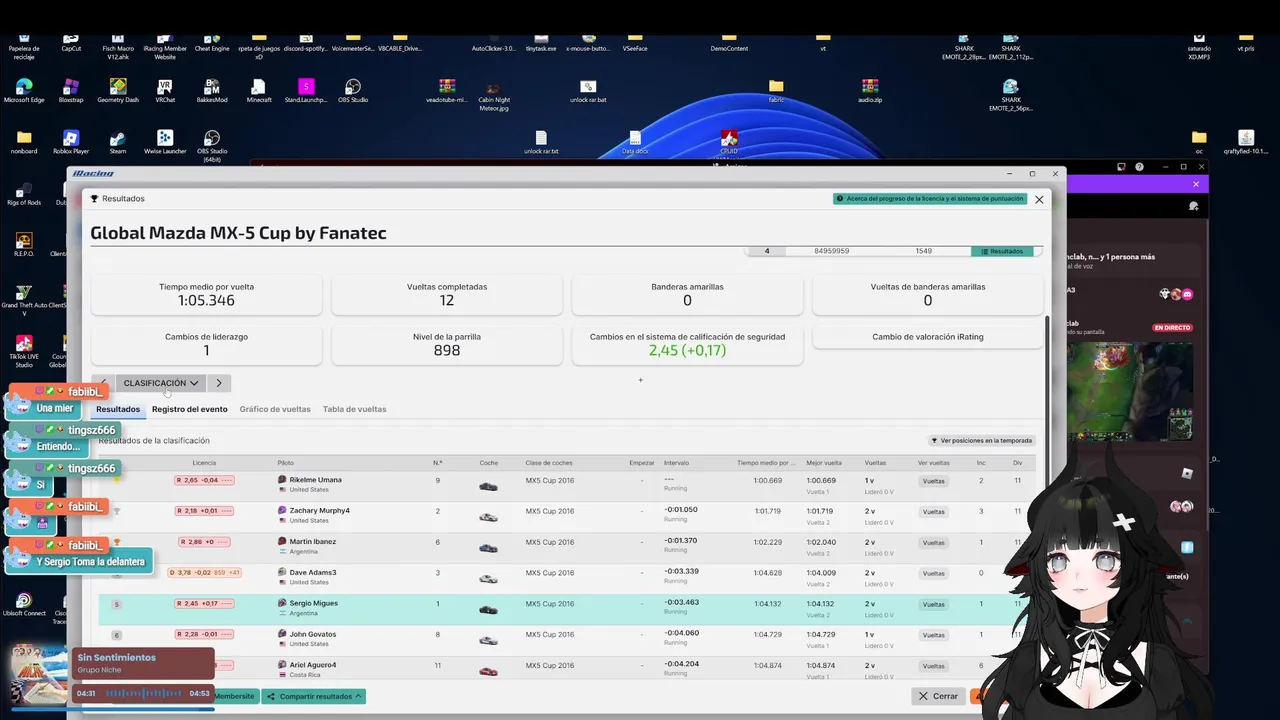Click Vueltas button for Zachary Murphy4
The width and height of the screenshot is (1280, 720).
[933, 512]
